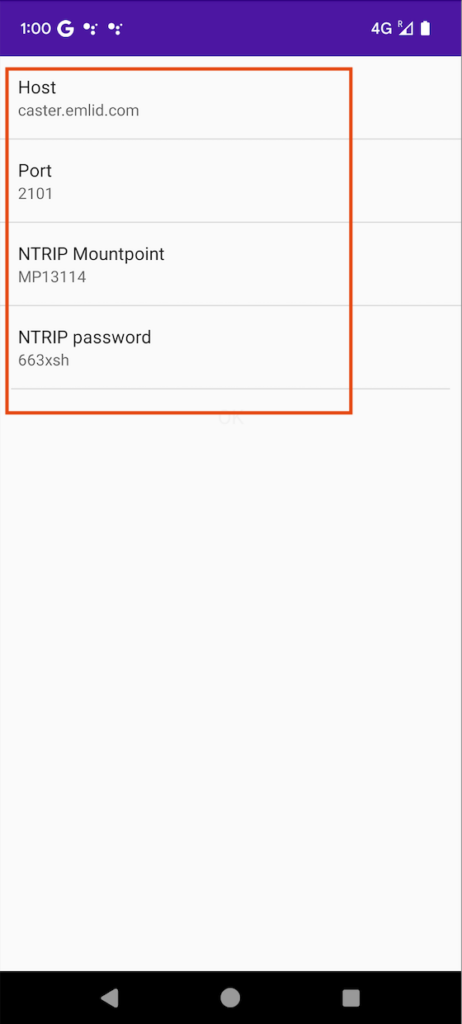Screen dimensions: 462x1024
Task: Edit the caster.emlid.com host value
Action: pos(78,110)
